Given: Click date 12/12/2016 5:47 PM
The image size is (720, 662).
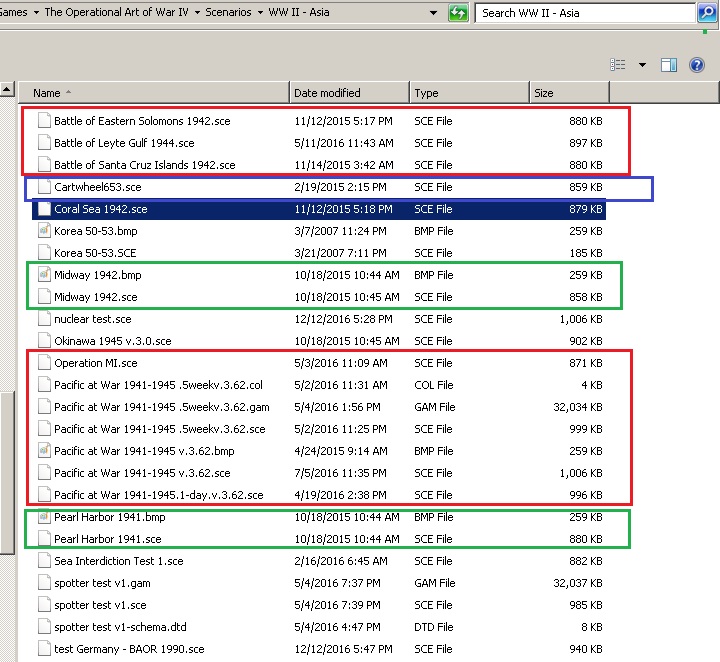Looking at the screenshot, I should click(343, 649).
